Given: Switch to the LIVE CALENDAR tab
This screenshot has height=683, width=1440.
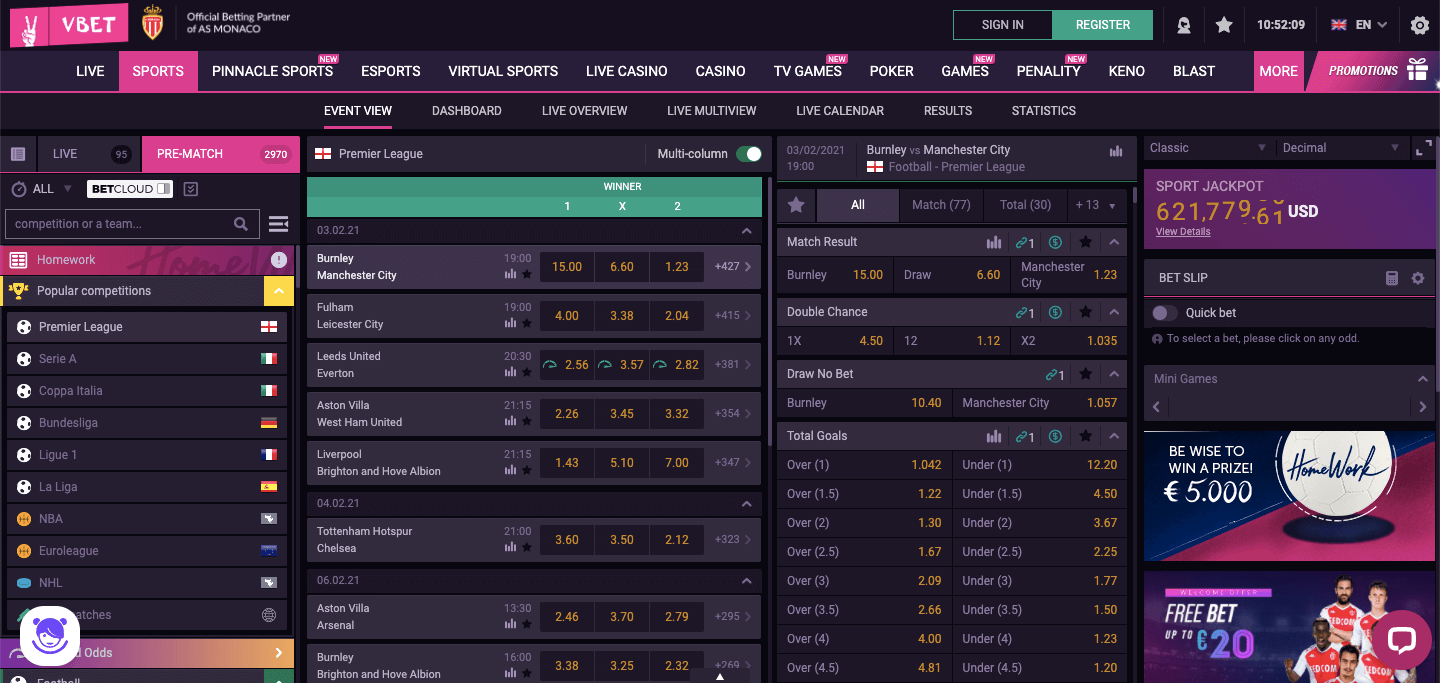Looking at the screenshot, I should coord(840,111).
